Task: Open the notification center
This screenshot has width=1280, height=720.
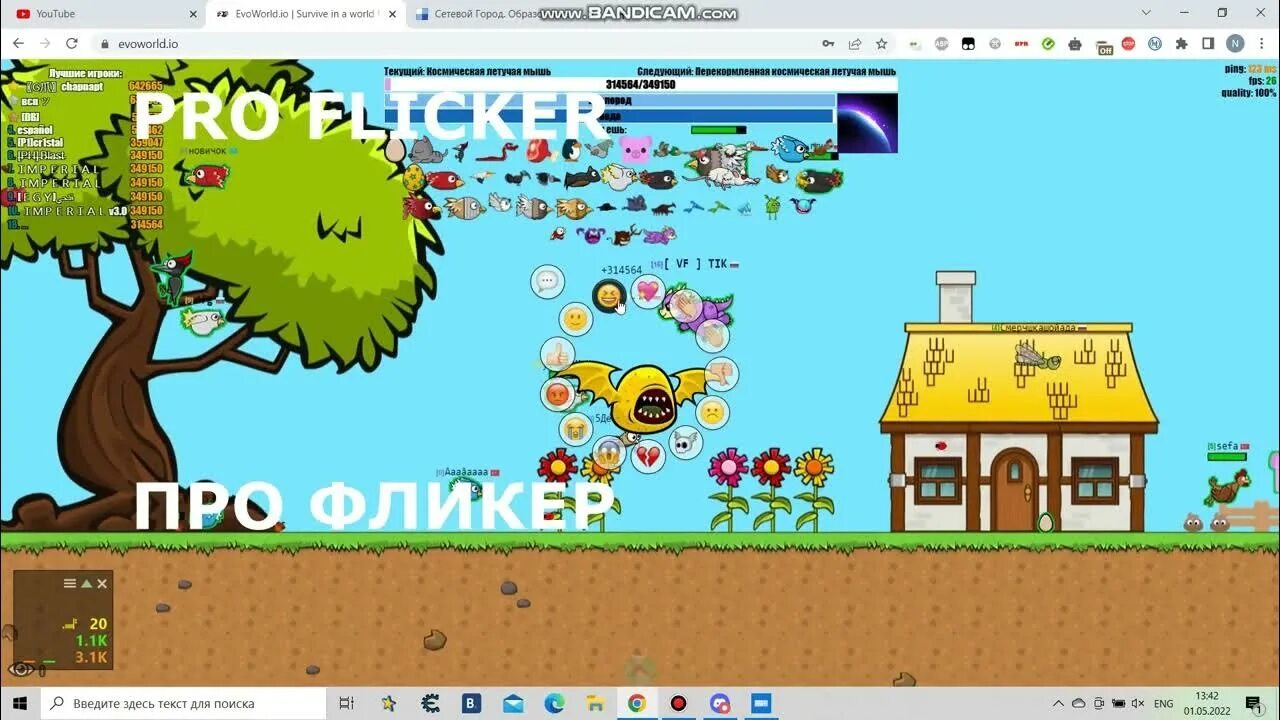Action: (1253, 703)
